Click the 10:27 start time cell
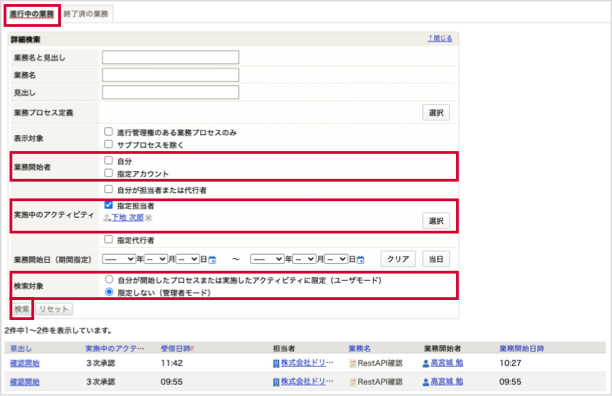 (511, 363)
